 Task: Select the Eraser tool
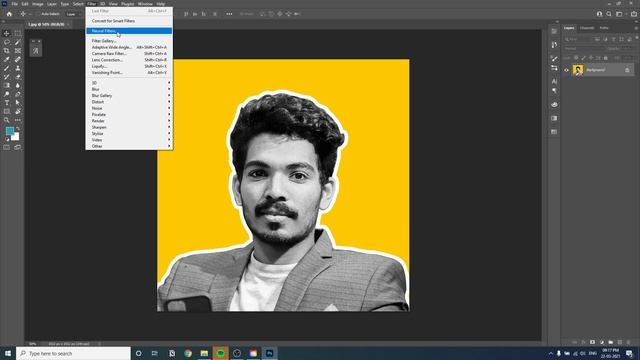coord(18,77)
